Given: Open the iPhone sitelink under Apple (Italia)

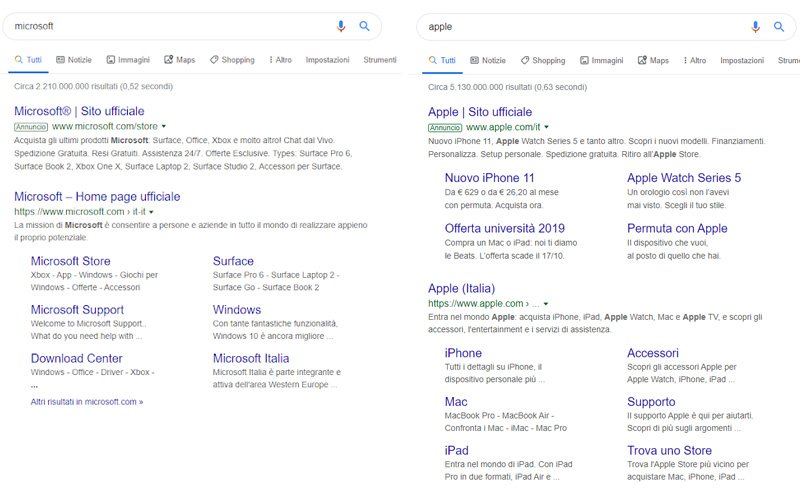Looking at the screenshot, I should [463, 353].
